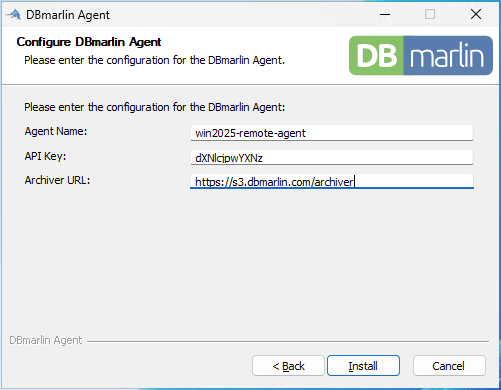Click the DBmarlin logo banner
Viewport: 501px width, 390px height.
coord(421,55)
